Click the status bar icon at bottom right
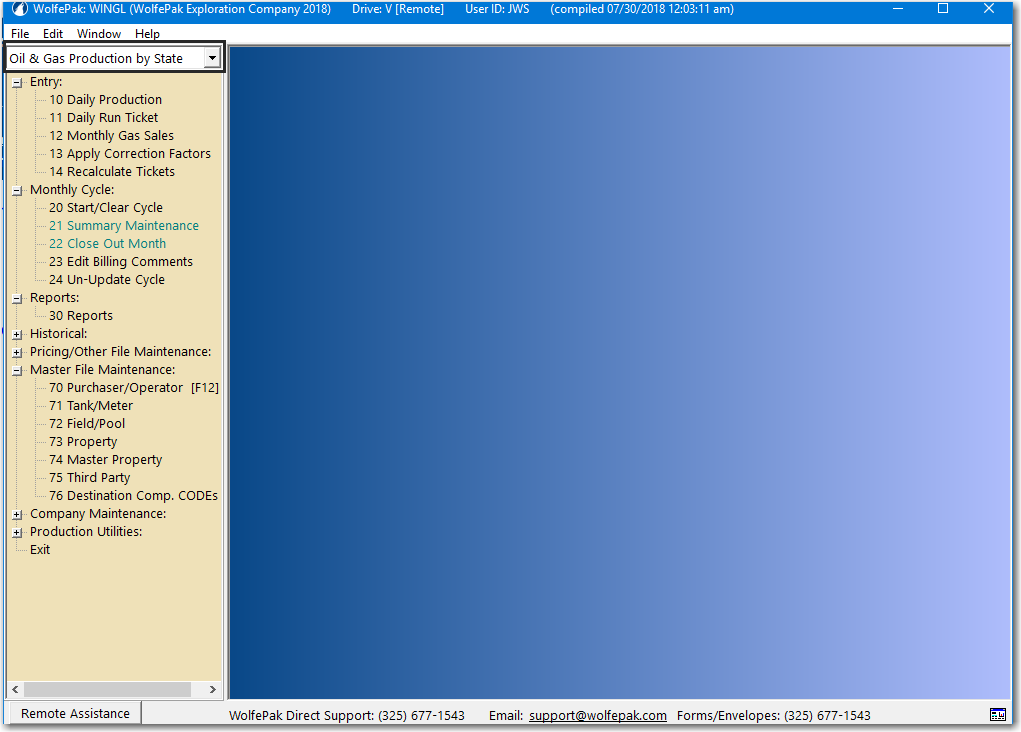Screen dimensions: 1021x732 pyautogui.click(x=997, y=714)
